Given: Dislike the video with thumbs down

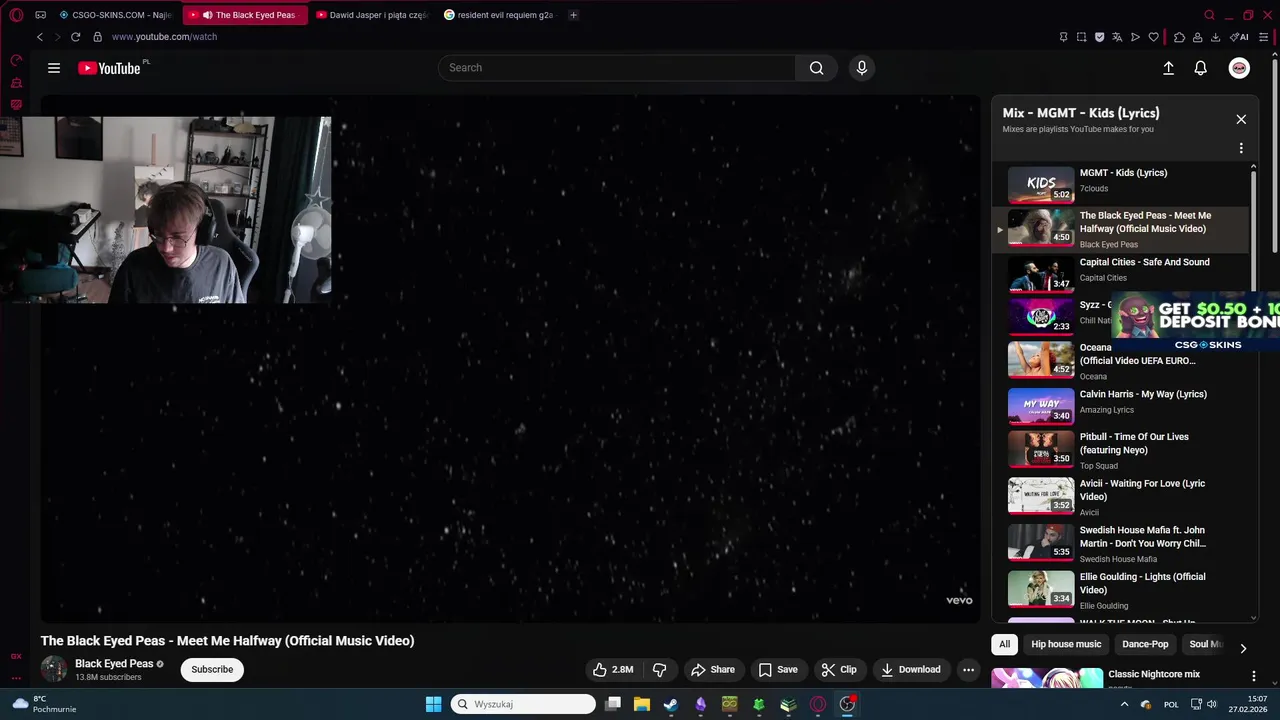Looking at the screenshot, I should point(659,669).
